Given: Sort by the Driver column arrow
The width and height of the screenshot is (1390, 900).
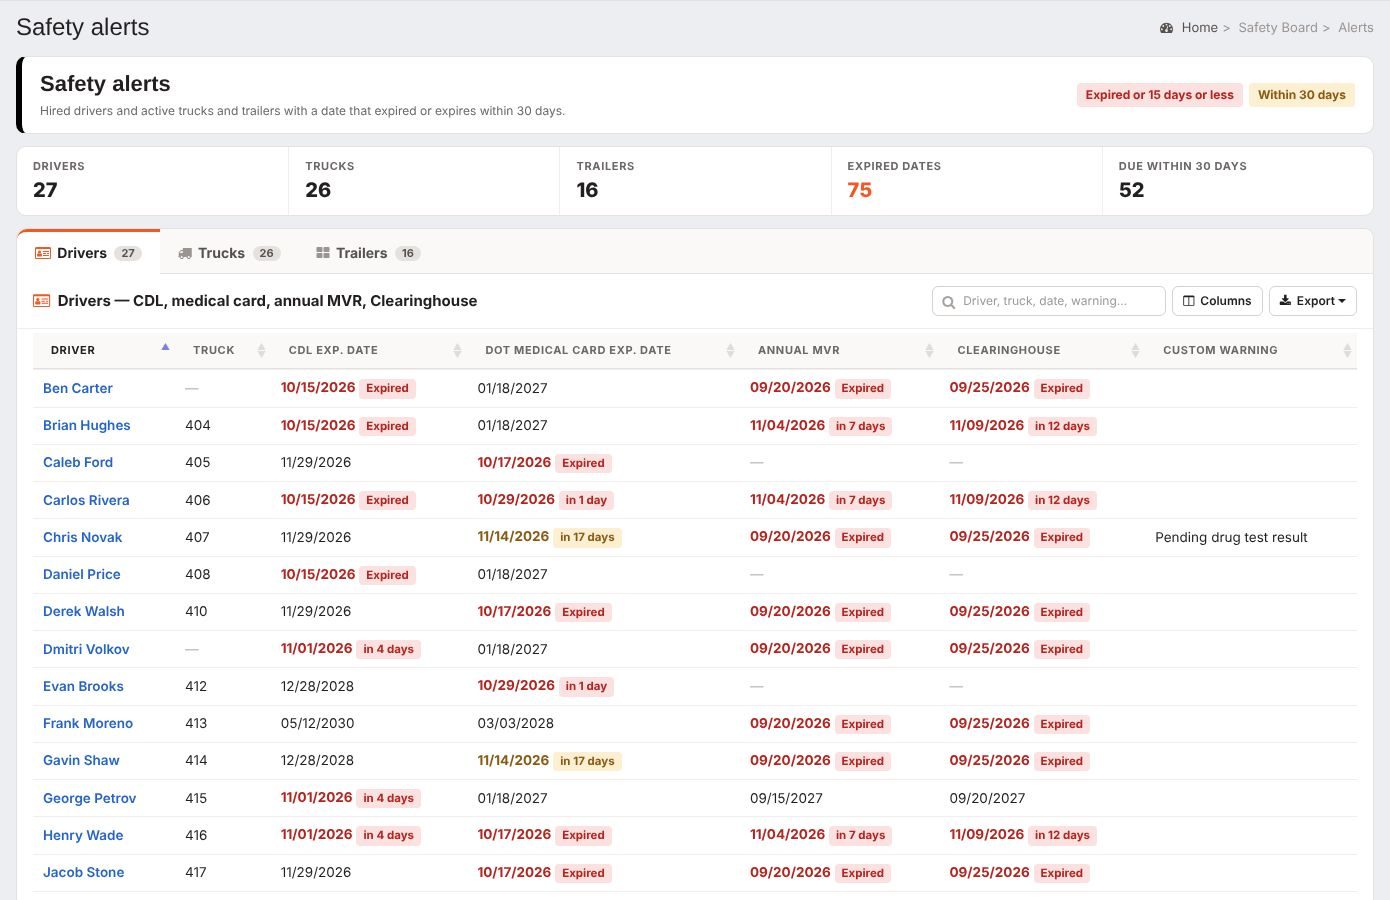Looking at the screenshot, I should tap(165, 348).
